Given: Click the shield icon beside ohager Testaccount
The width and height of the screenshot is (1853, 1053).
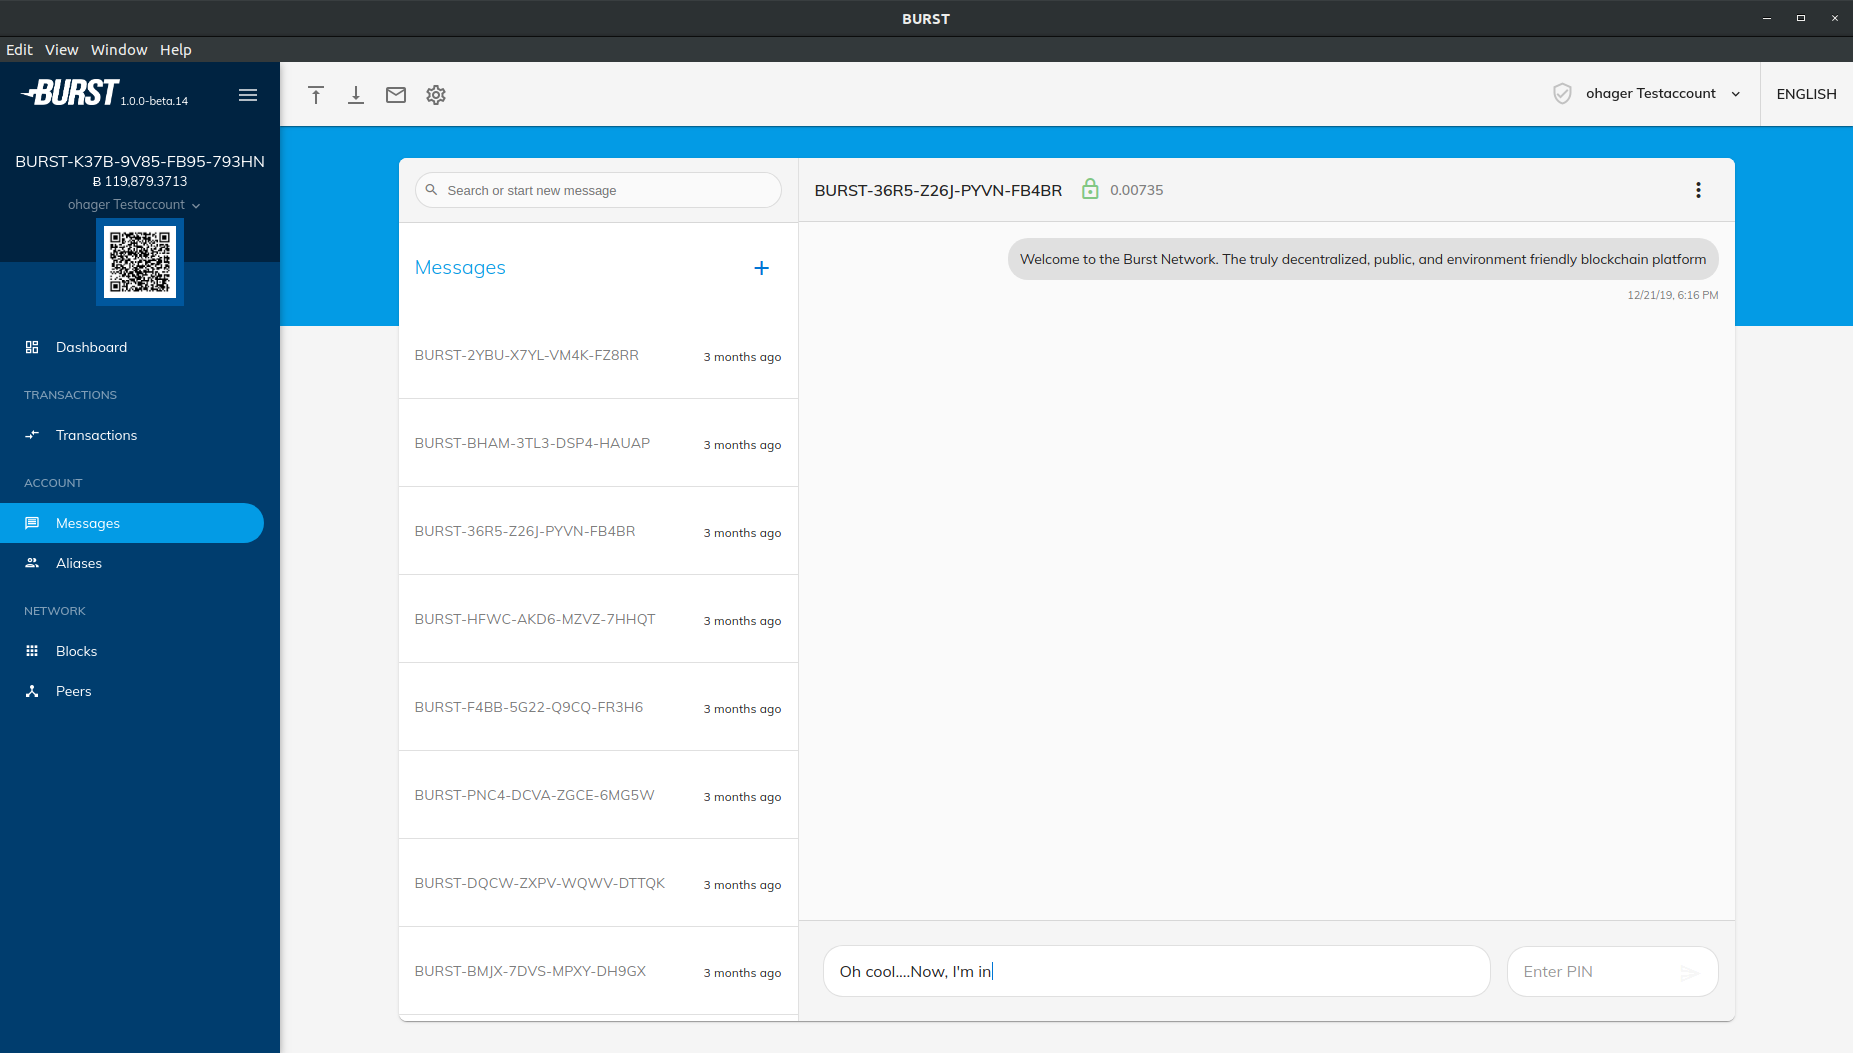Looking at the screenshot, I should [x=1562, y=94].
